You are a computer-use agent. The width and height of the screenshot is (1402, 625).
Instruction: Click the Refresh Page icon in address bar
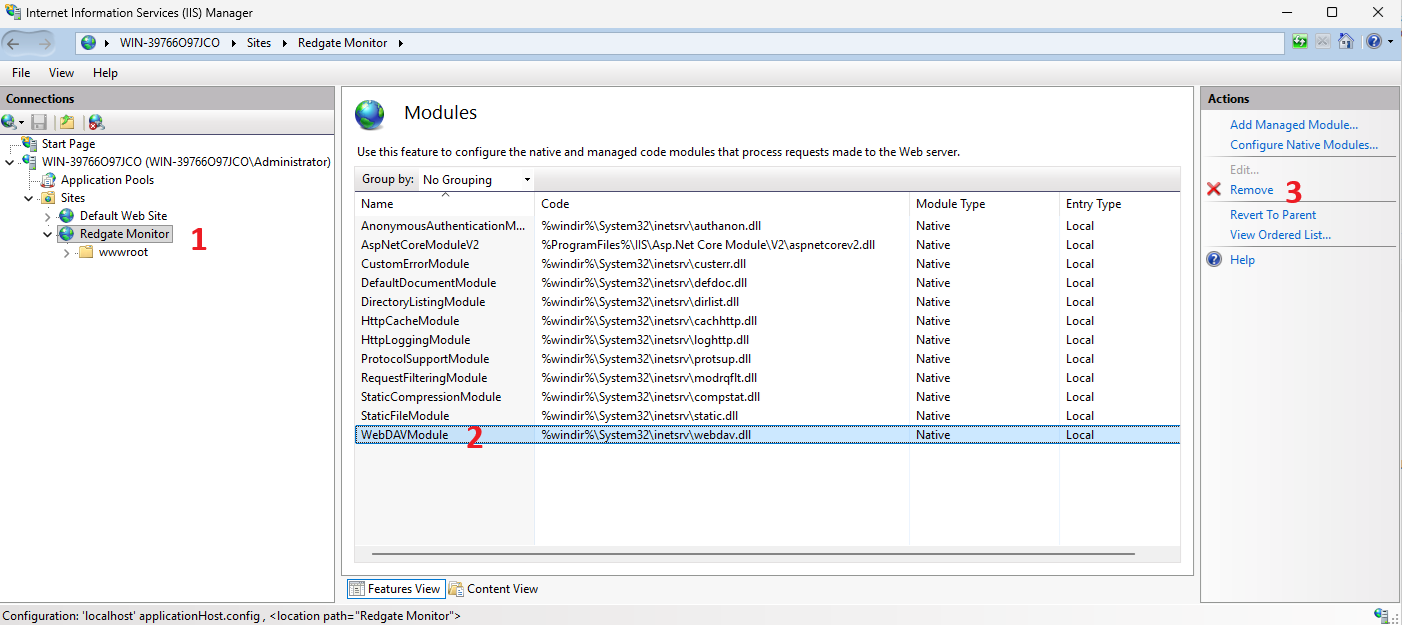tap(1300, 42)
